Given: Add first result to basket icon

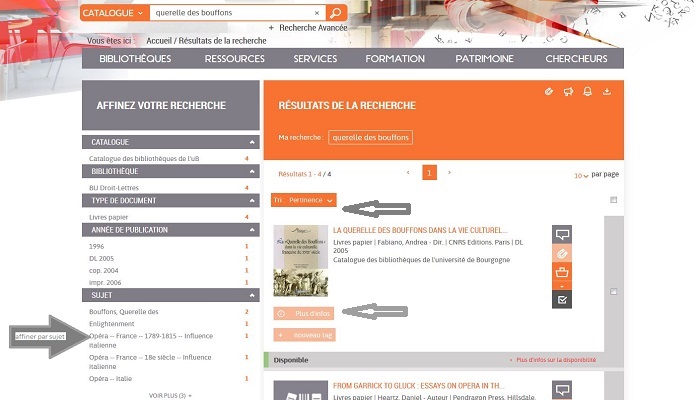Looking at the screenshot, I should [x=562, y=272].
